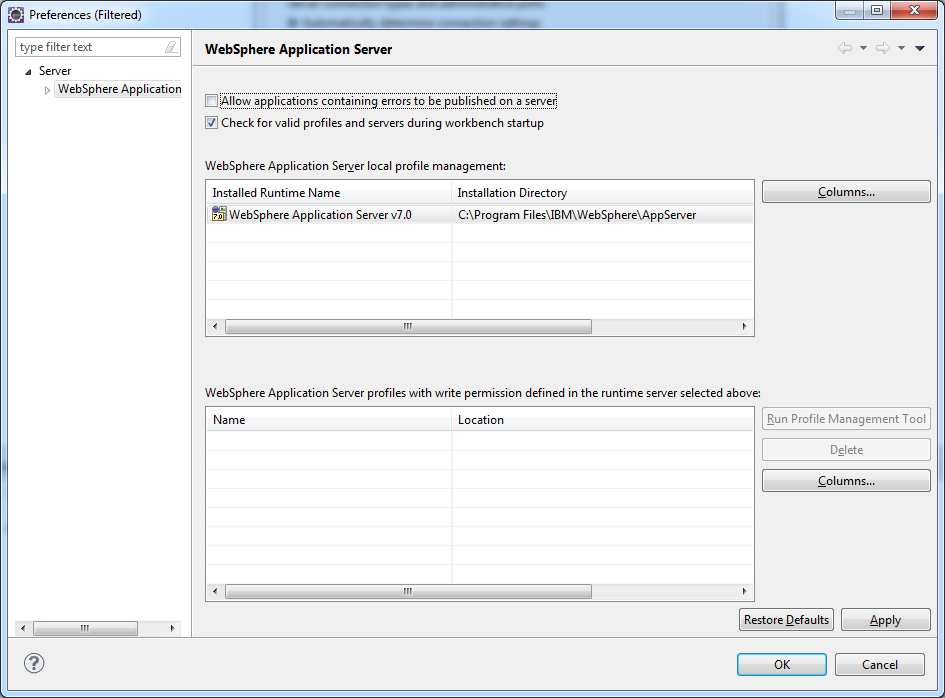The height and width of the screenshot is (698, 945).
Task: Click Columns button for runtime table
Action: point(846,192)
